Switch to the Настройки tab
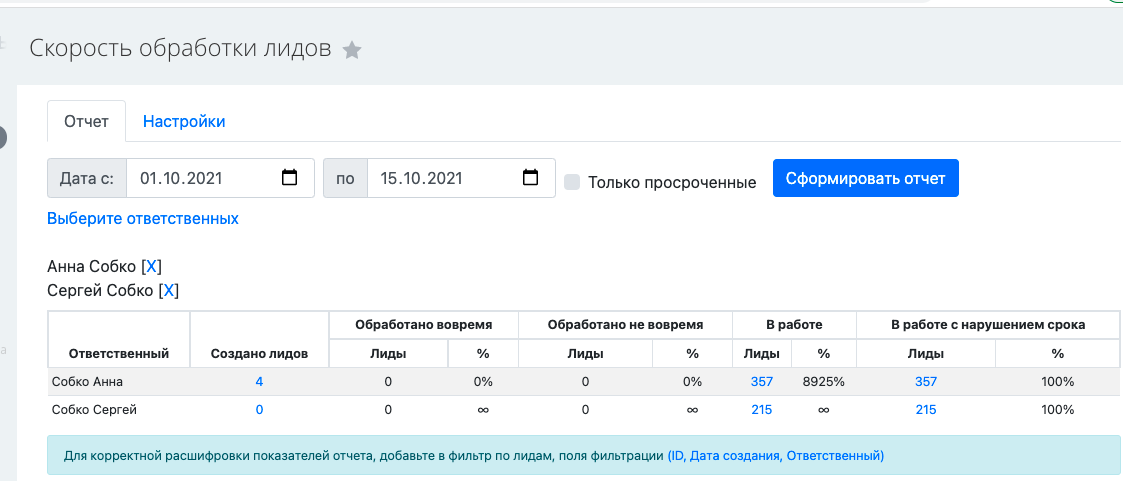This screenshot has height=481, width=1123. (184, 121)
